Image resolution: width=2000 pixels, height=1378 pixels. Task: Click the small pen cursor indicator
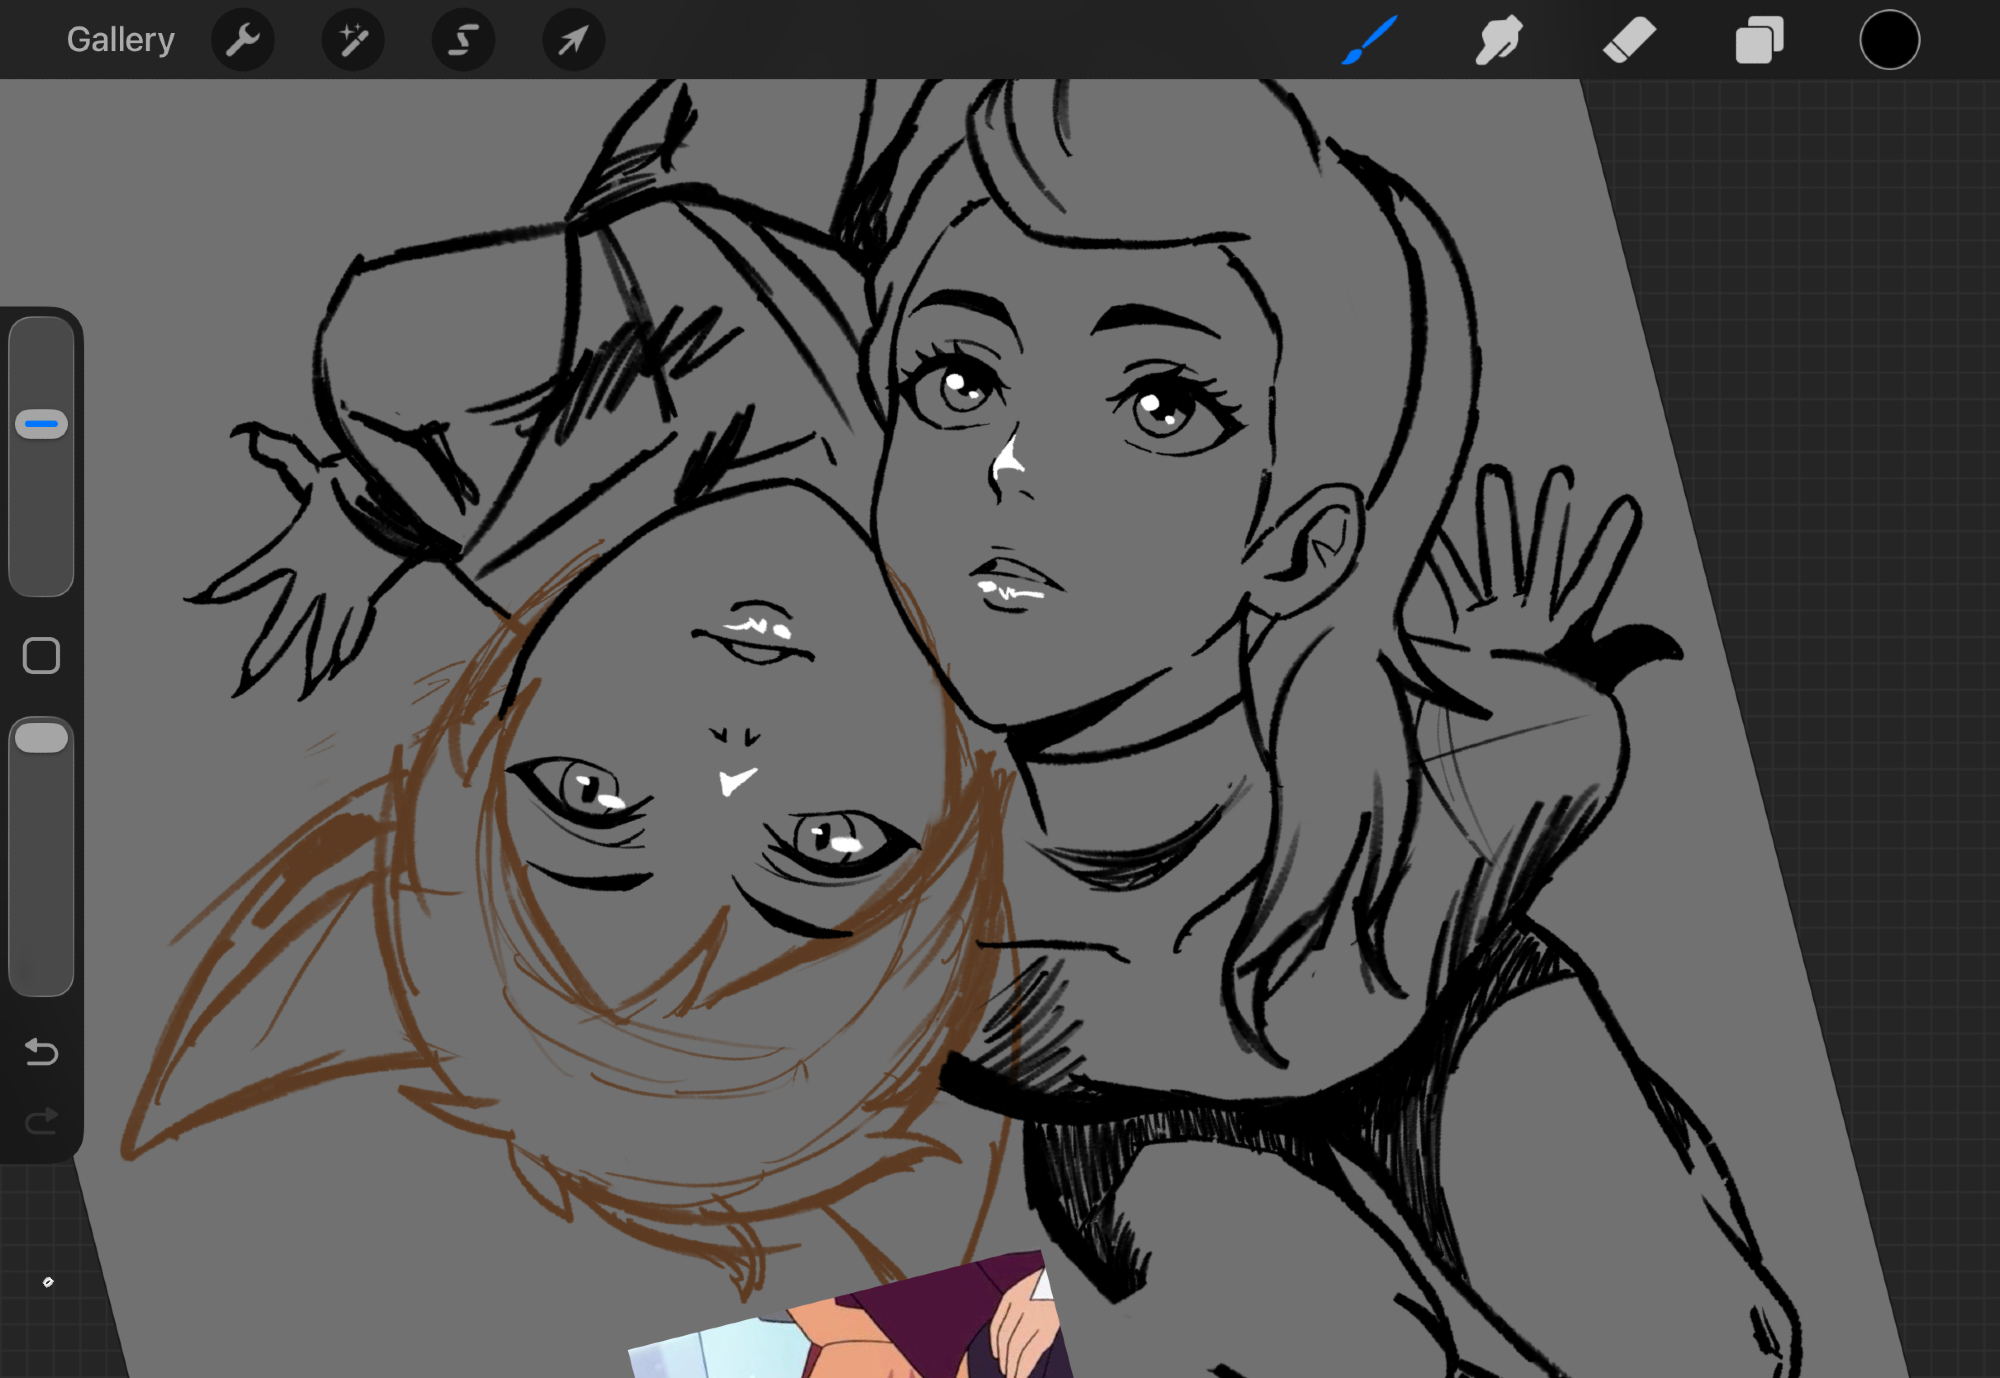click(x=48, y=1282)
